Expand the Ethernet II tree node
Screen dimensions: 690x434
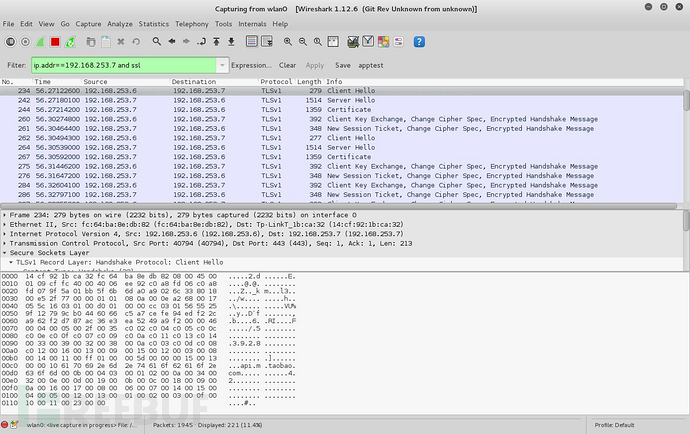[x=4, y=224]
